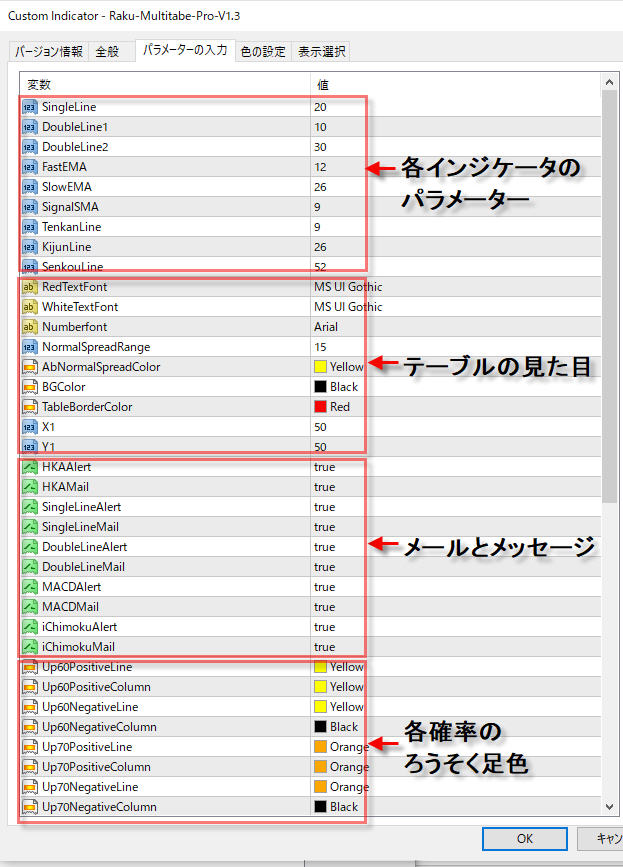Click the integer icon beside FastEMA

point(29,167)
